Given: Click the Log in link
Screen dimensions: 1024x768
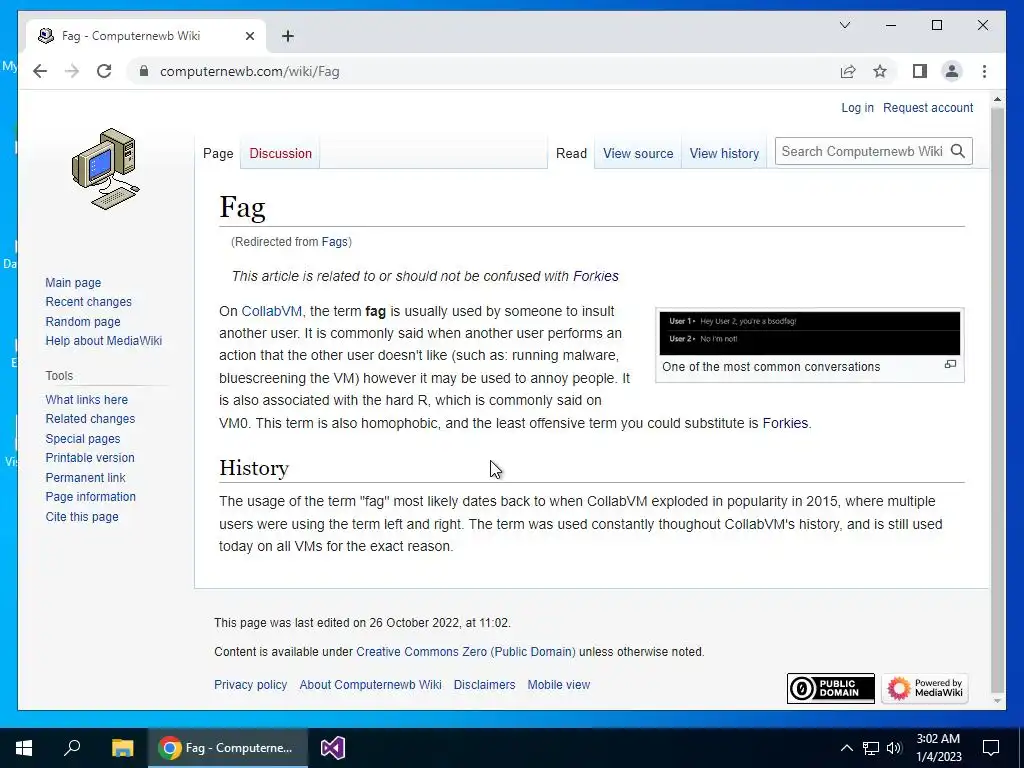Looking at the screenshot, I should tap(857, 108).
